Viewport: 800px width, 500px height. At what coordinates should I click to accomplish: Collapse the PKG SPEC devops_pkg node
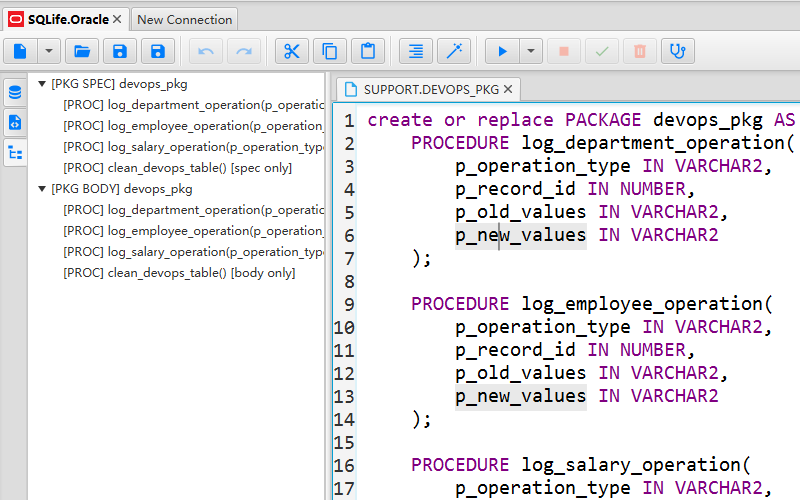click(x=42, y=84)
